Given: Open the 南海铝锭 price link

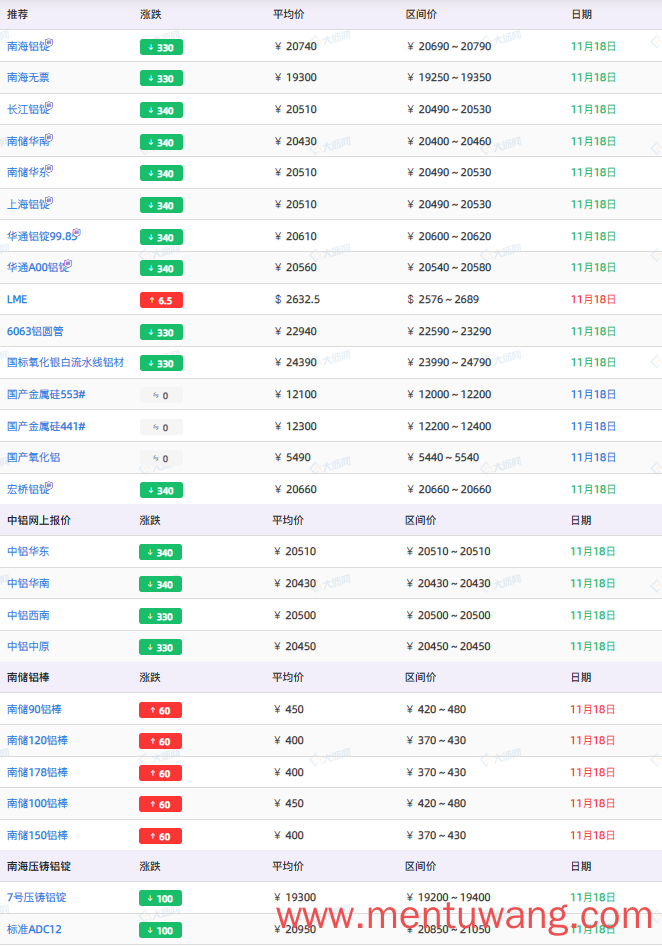Looking at the screenshot, I should 27,46.
